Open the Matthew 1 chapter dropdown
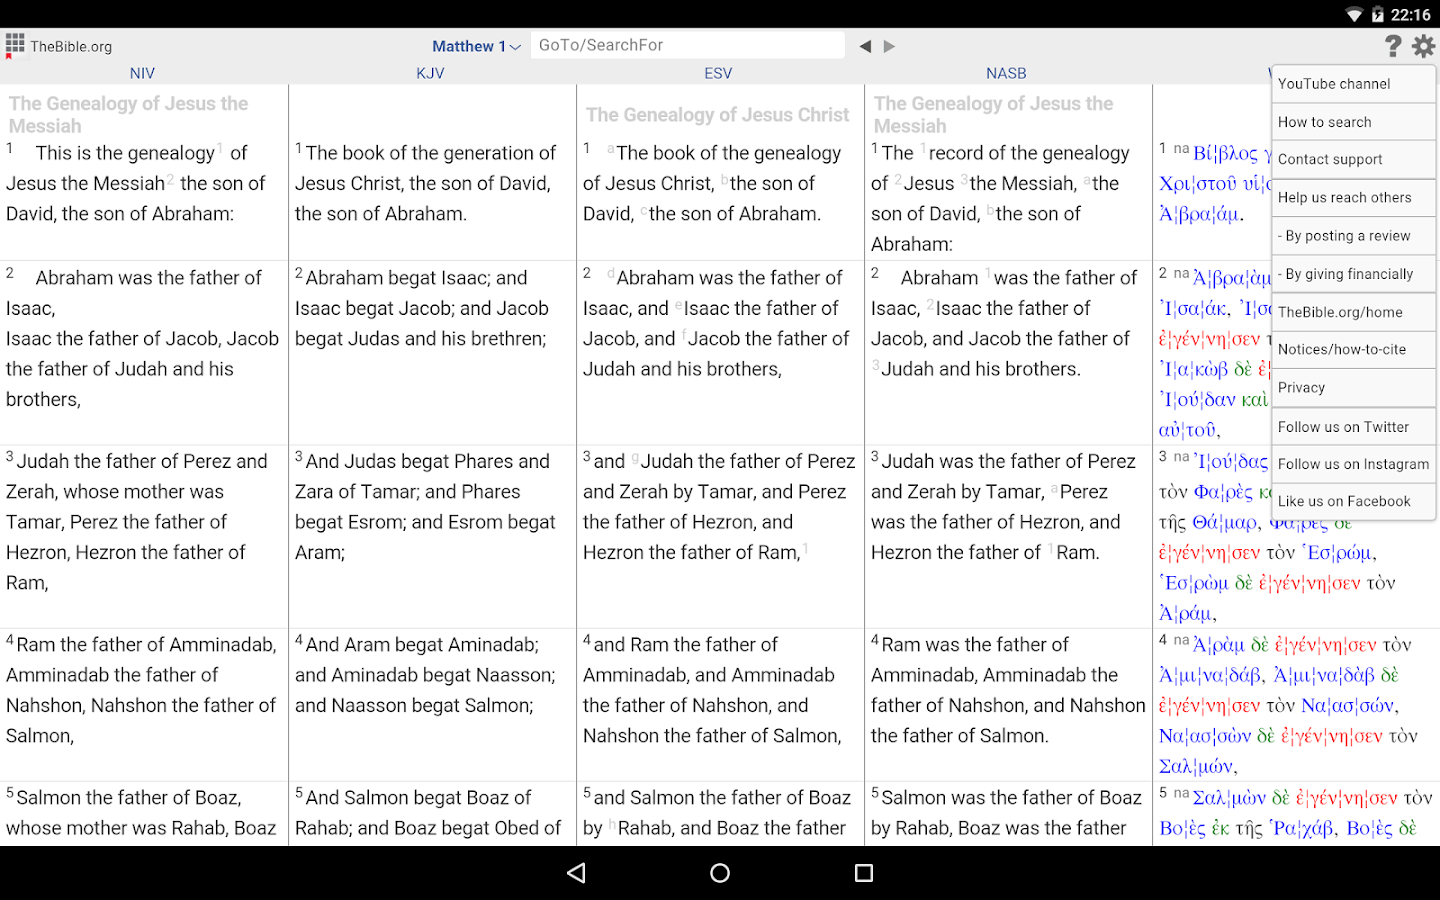Screen dimensions: 1440x900 click(x=476, y=46)
